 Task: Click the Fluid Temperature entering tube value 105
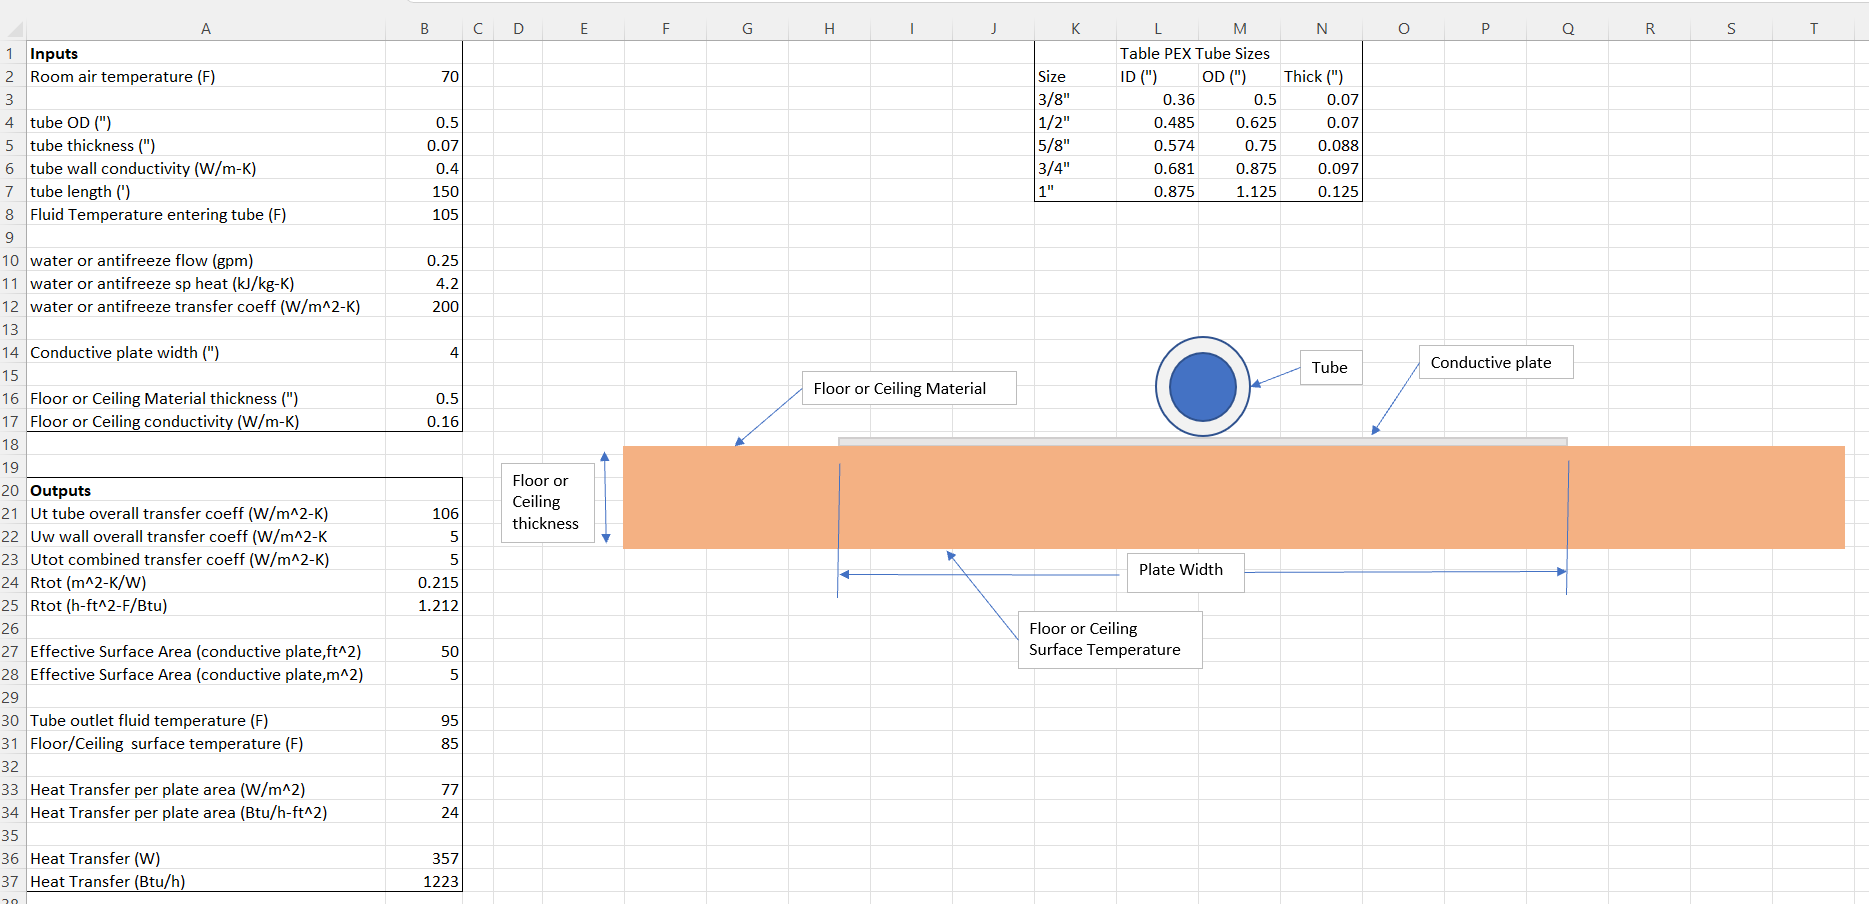[424, 215]
